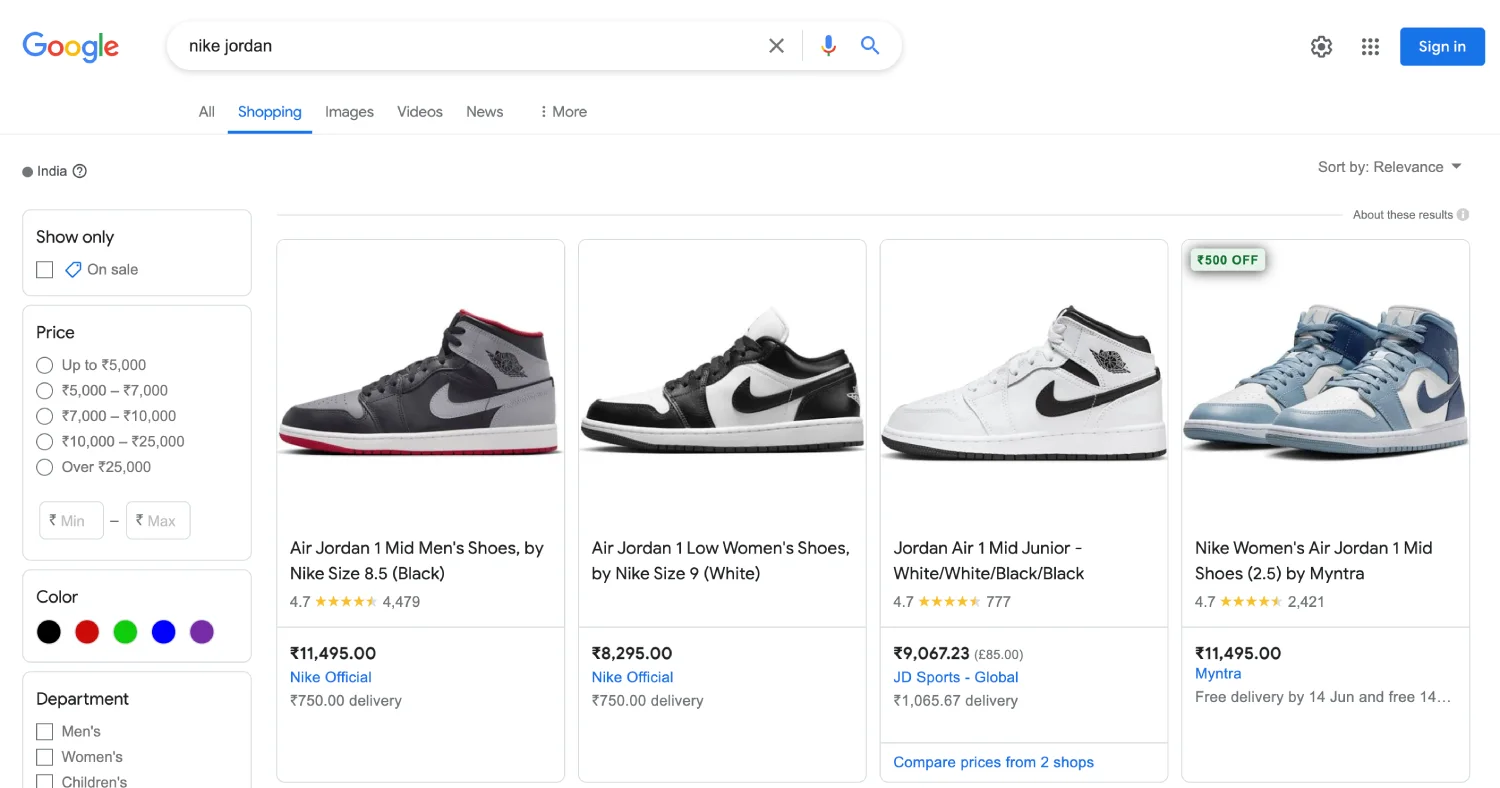Image resolution: width=1500 pixels, height=788 pixels.
Task: Select price range ₹10,000 – ₹25,000
Action: (x=44, y=442)
